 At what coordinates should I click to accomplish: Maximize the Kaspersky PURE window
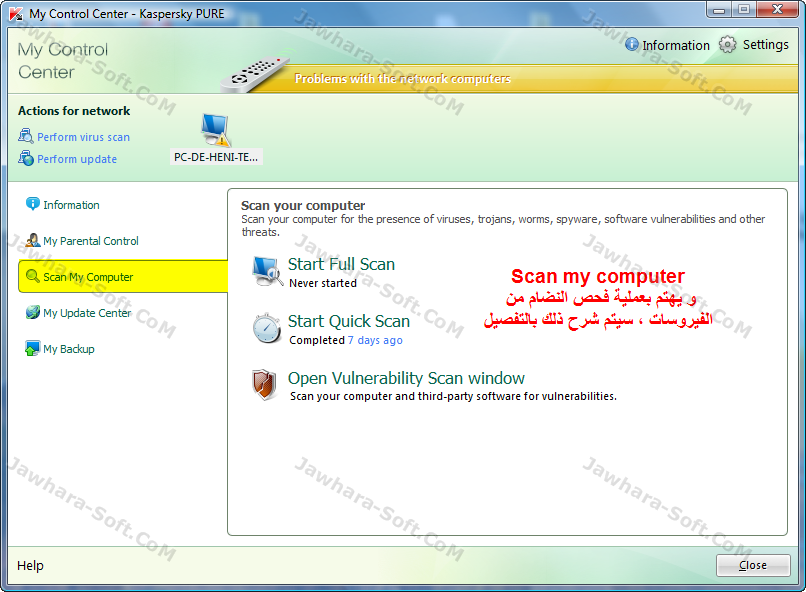point(744,10)
